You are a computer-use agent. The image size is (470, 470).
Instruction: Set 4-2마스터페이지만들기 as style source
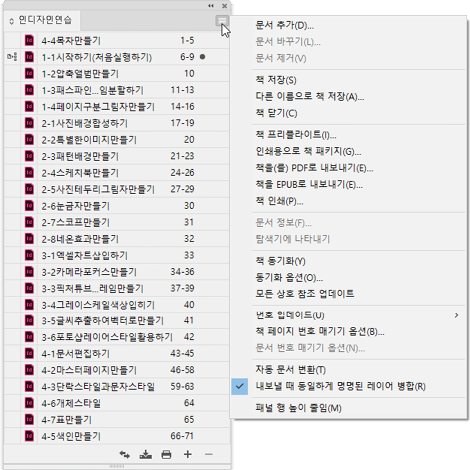[12, 370]
